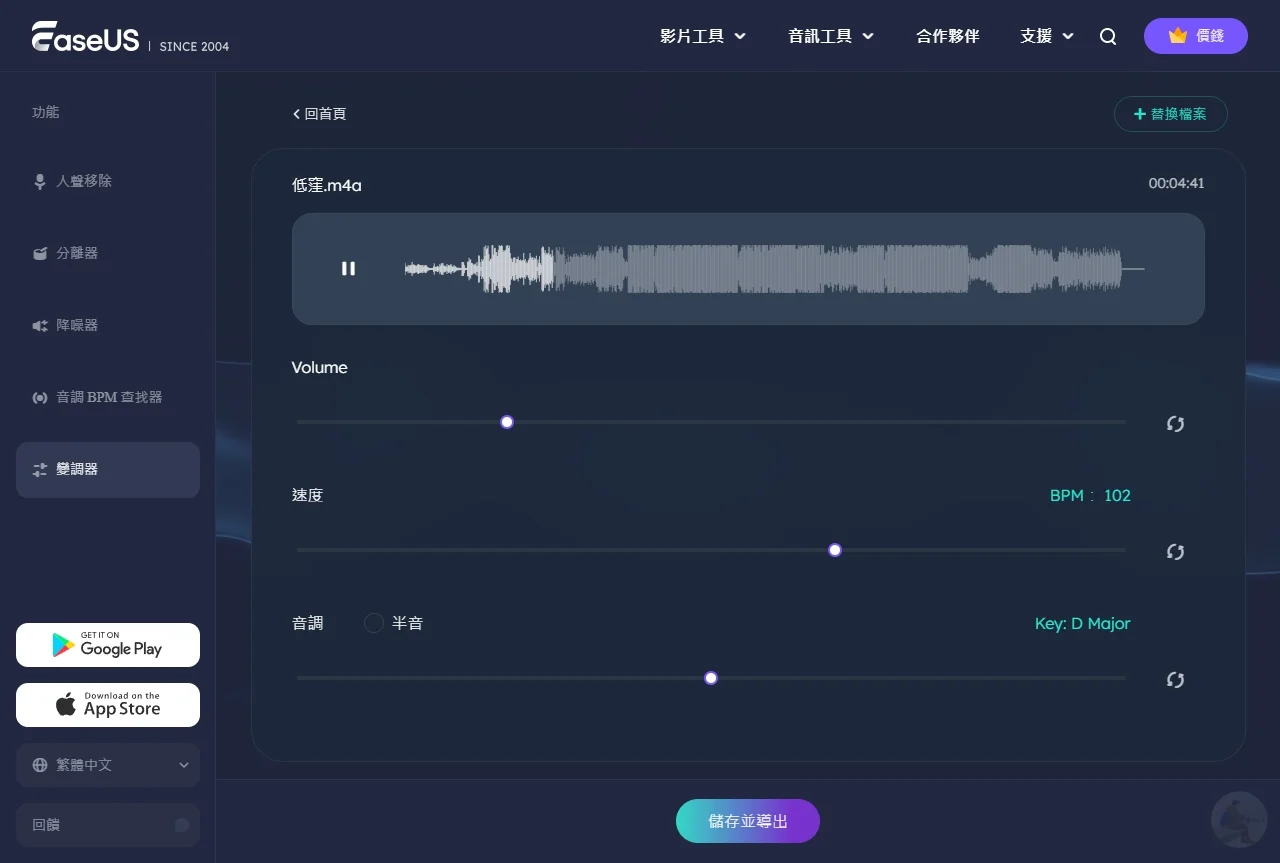Select 變調器 in the sidebar
The width and height of the screenshot is (1280, 863).
point(108,469)
